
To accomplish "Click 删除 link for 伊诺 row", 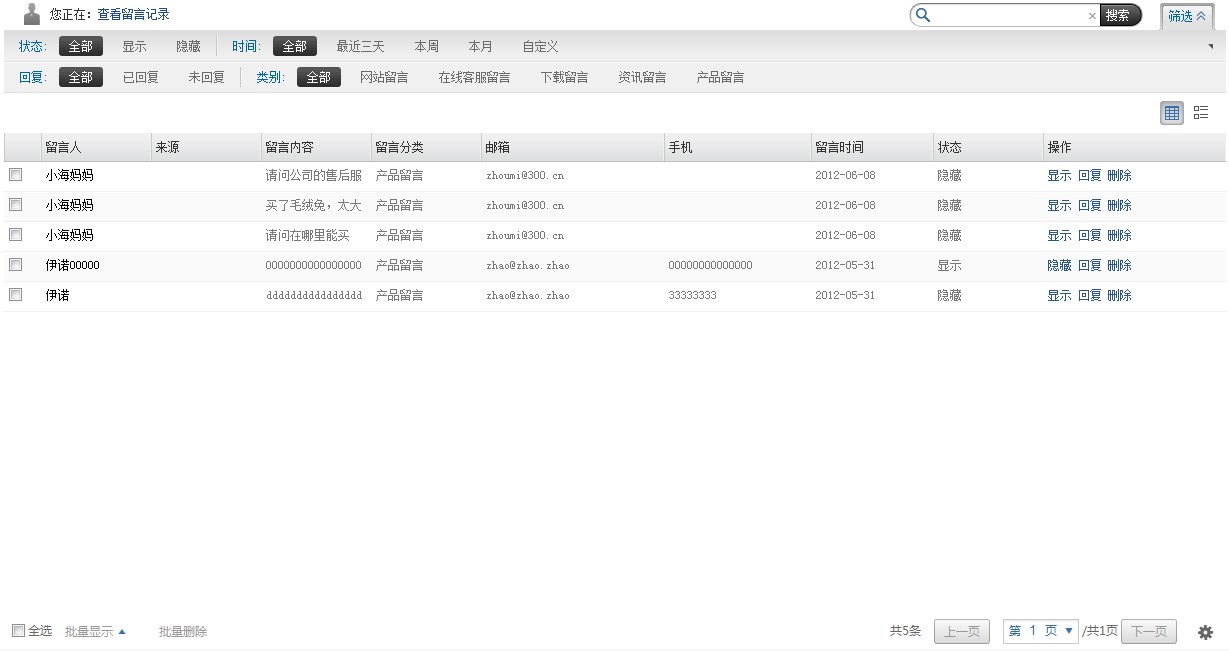I will point(1119,295).
